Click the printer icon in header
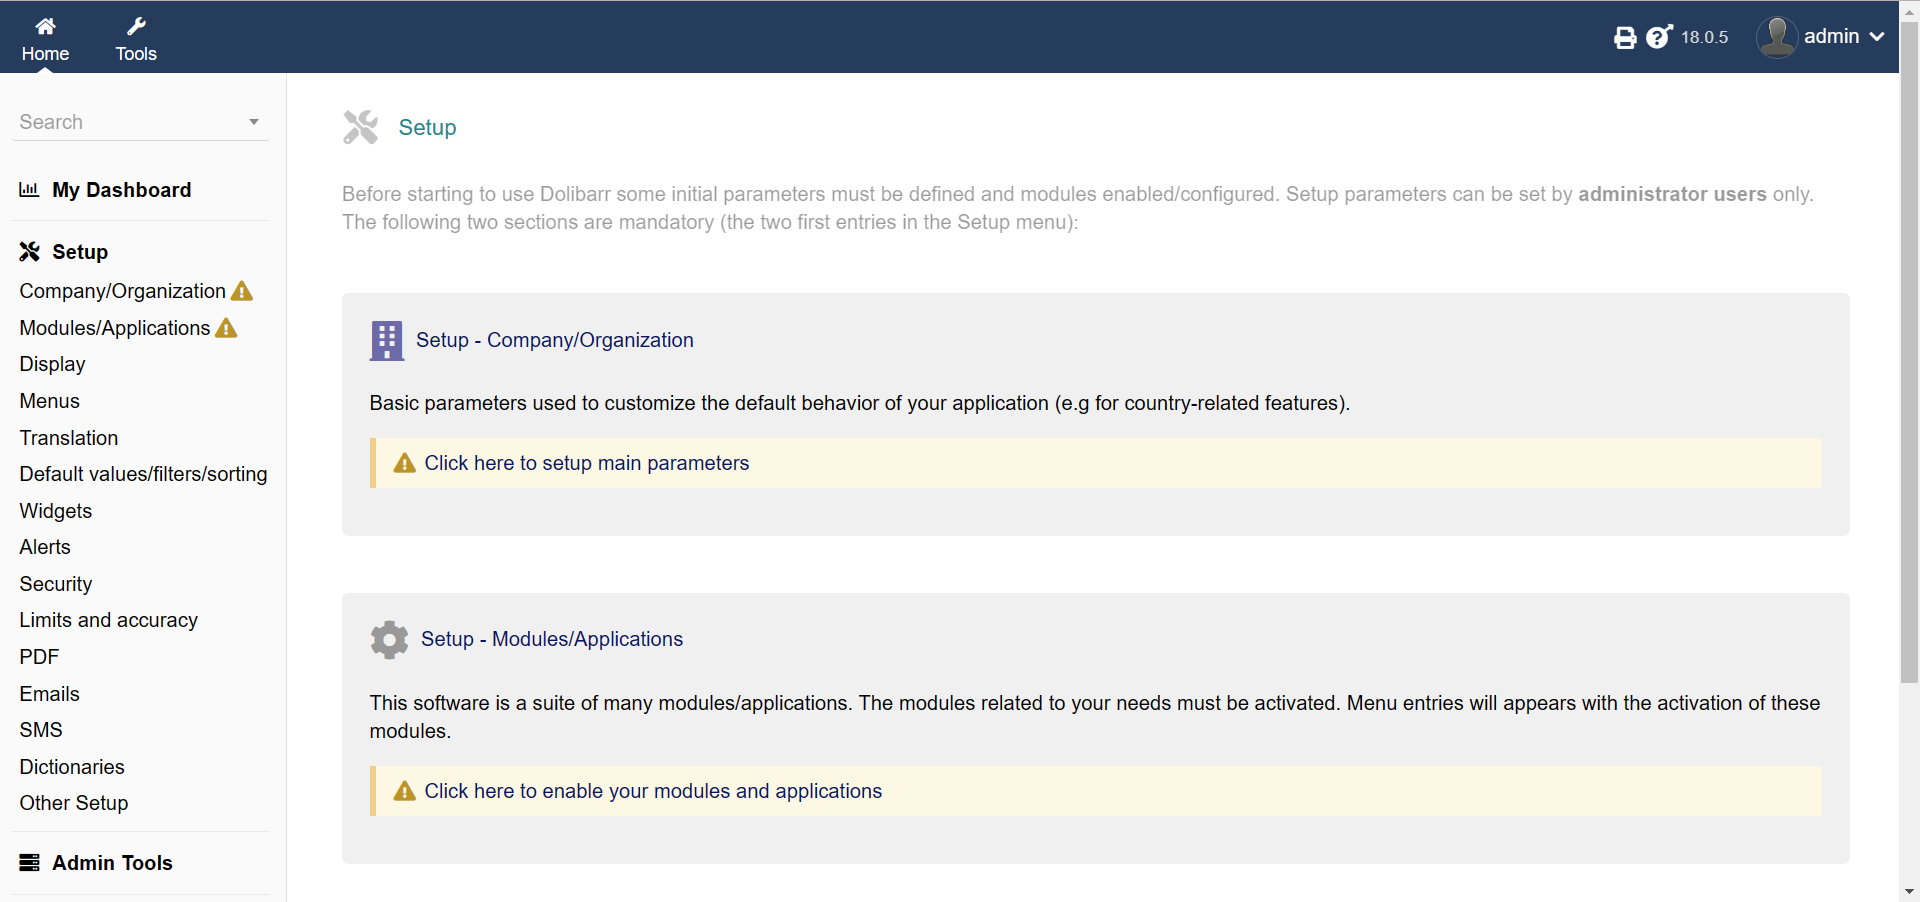 (1625, 38)
